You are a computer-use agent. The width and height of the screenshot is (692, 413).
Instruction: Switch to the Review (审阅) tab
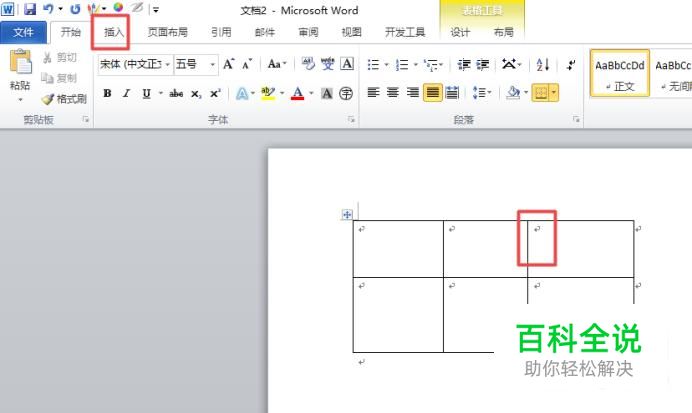click(x=308, y=32)
